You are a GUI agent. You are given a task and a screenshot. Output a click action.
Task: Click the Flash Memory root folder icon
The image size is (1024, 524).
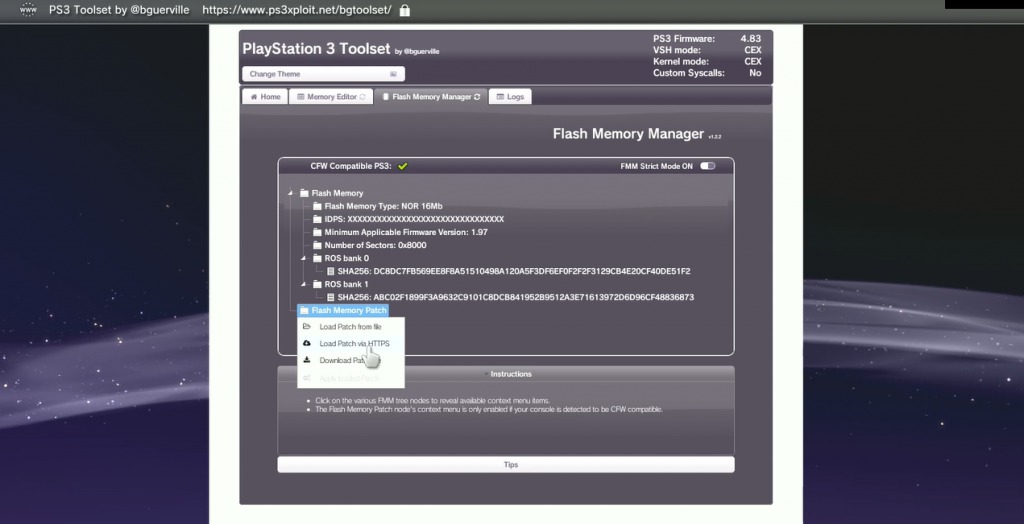point(304,193)
